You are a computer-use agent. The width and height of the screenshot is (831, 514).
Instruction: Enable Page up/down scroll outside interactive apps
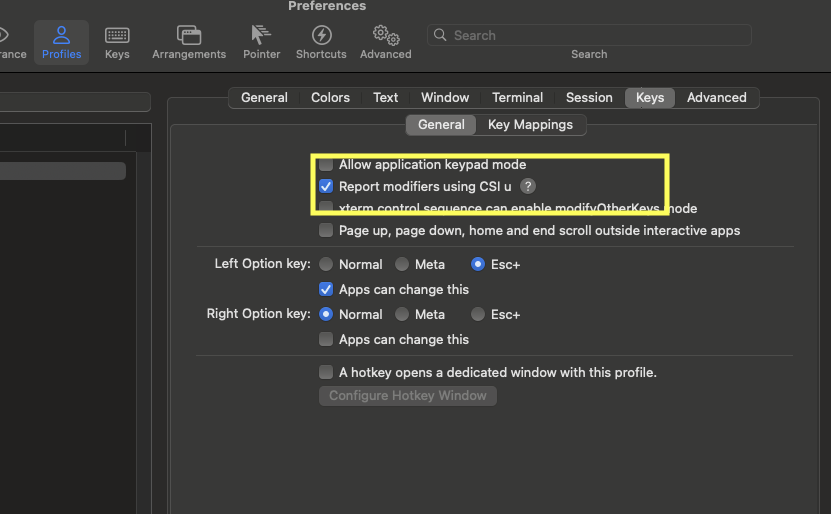(326, 230)
